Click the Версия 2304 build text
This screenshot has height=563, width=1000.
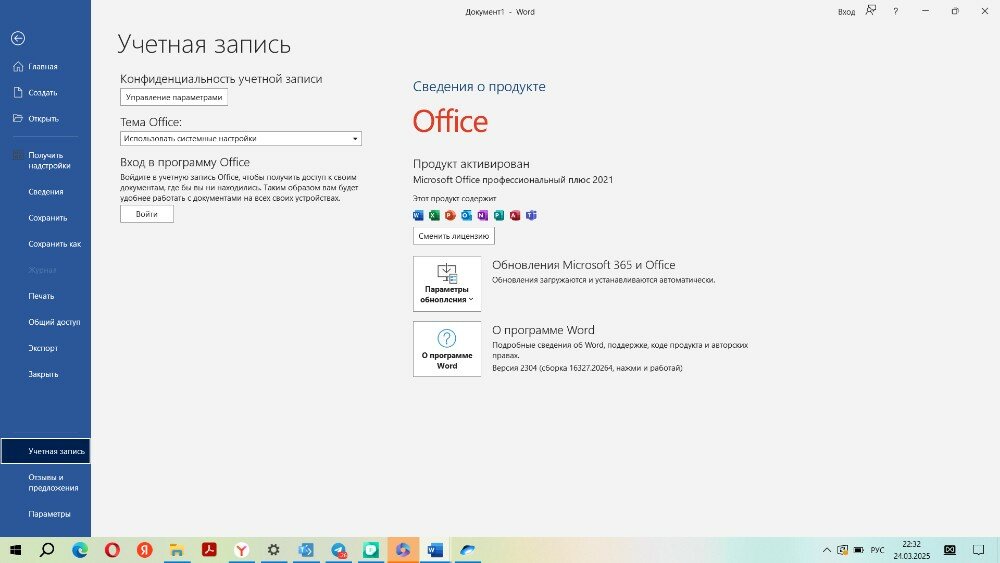click(x=587, y=368)
